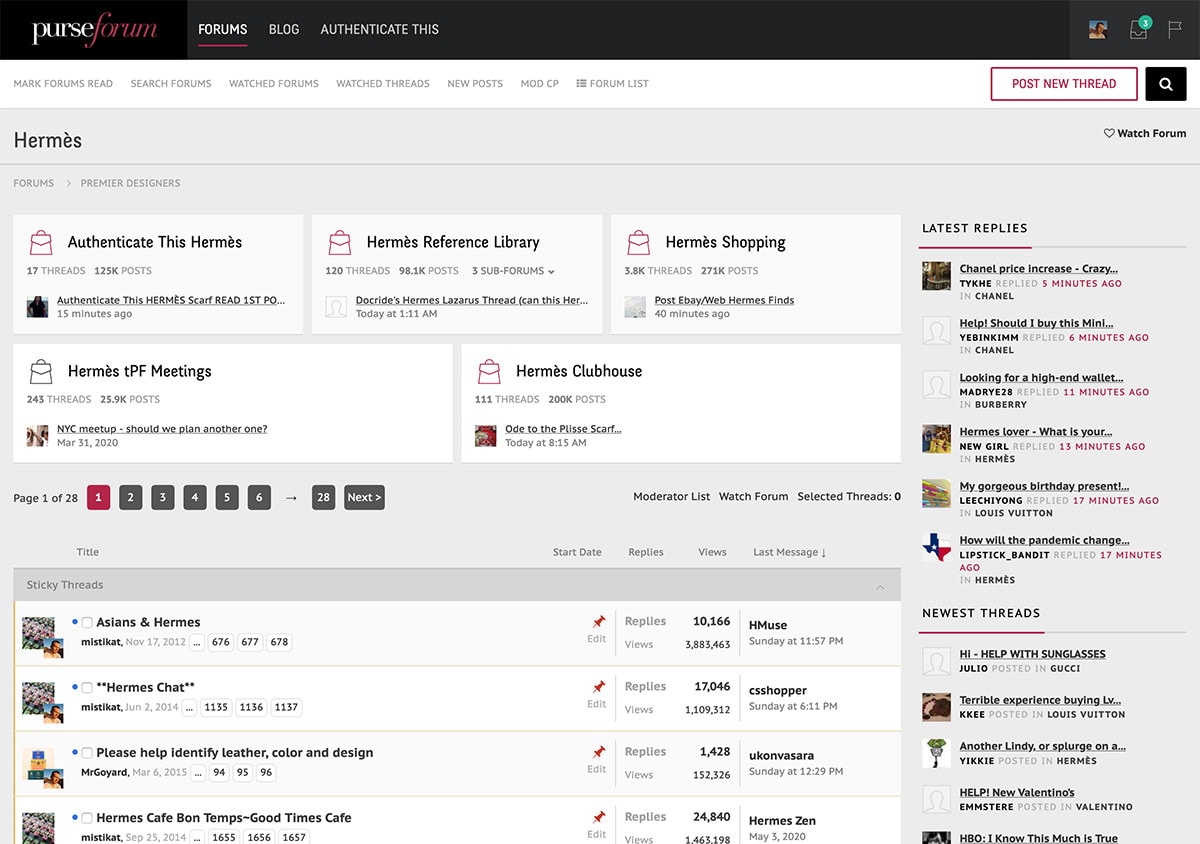Open Post Ebay/Web Hermes Finds link
The height and width of the screenshot is (844, 1200).
(724, 300)
